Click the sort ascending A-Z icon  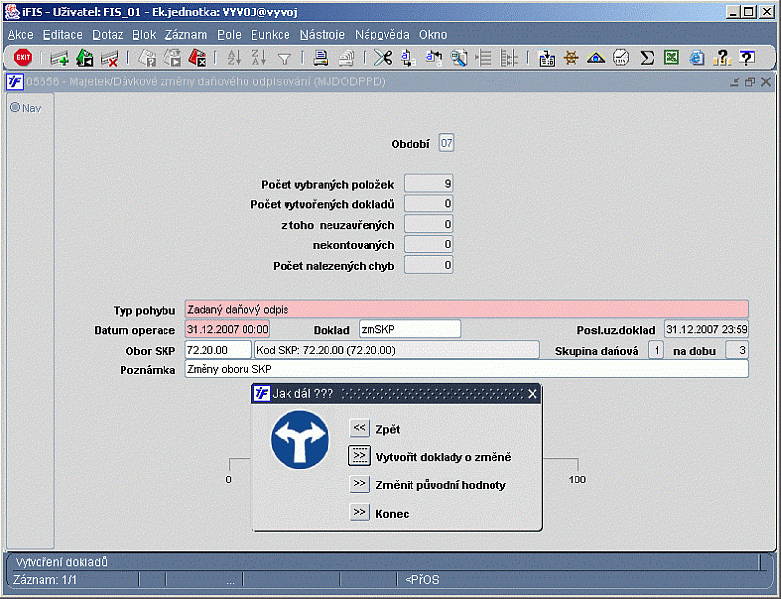point(234,58)
